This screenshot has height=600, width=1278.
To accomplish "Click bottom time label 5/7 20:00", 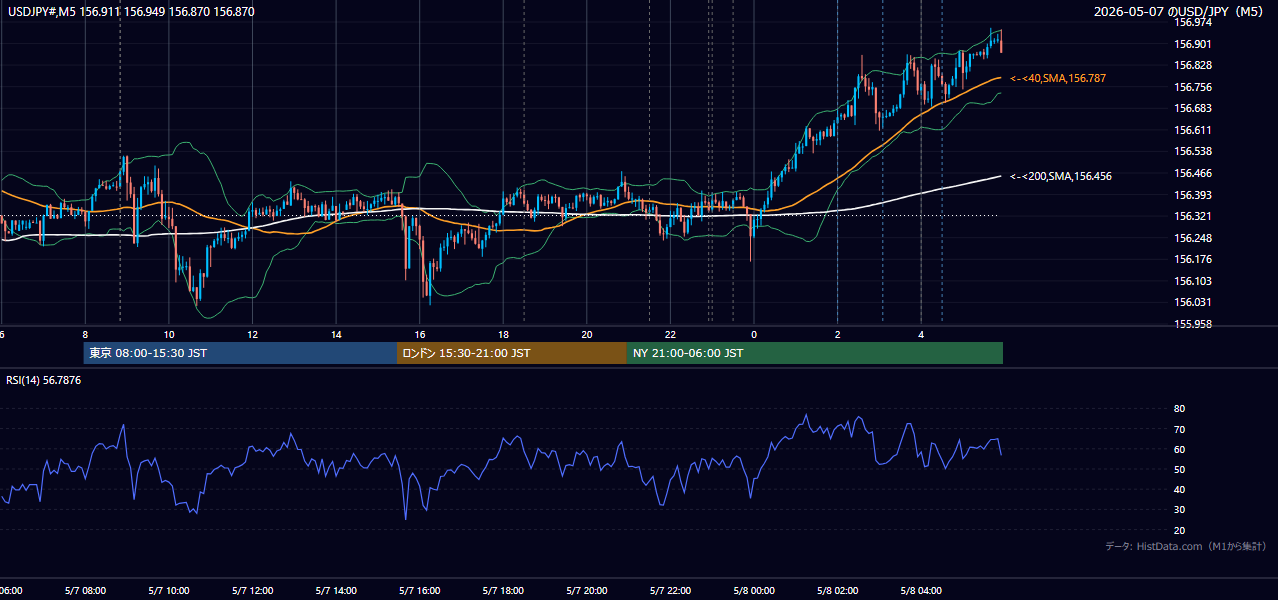I will pyautogui.click(x=586, y=591).
